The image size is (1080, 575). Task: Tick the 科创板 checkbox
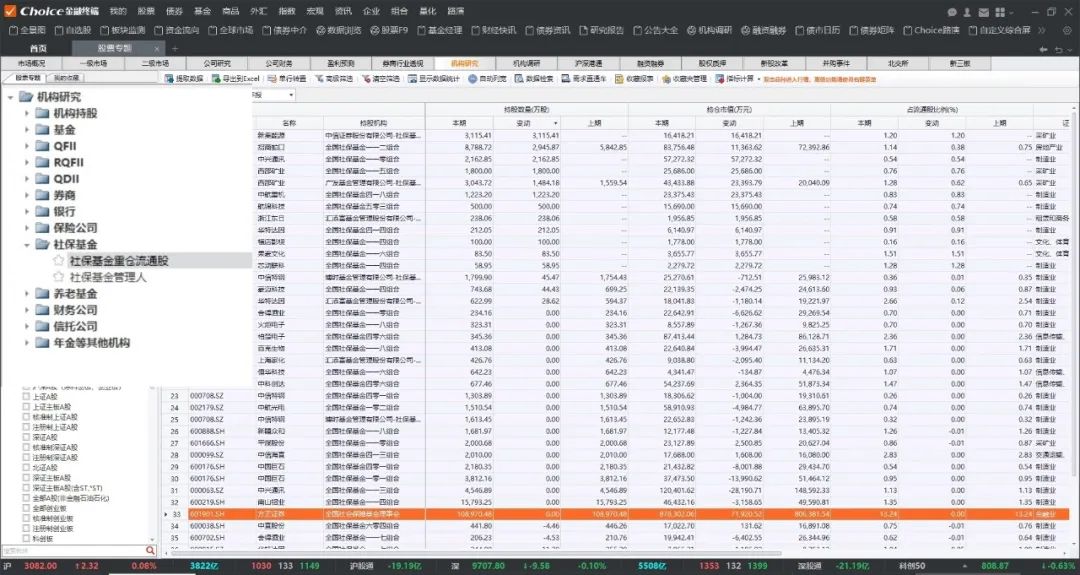click(26, 537)
